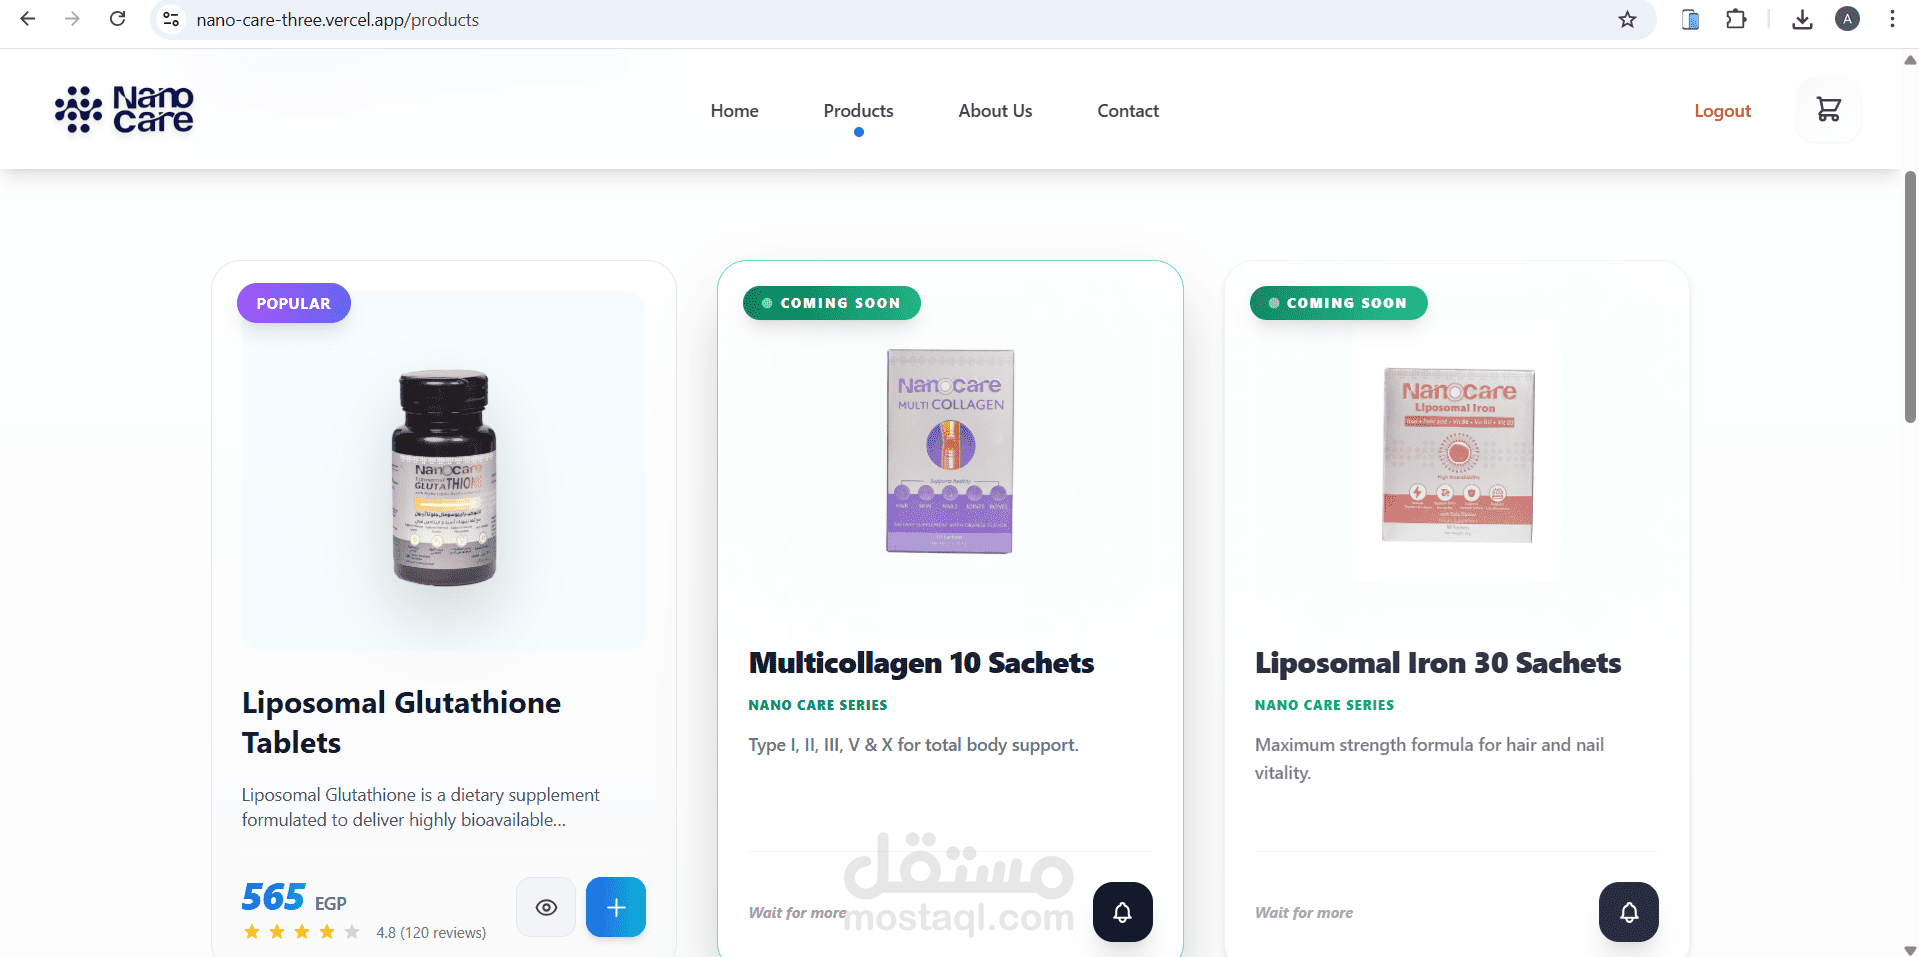Go to Home nav item

(734, 111)
